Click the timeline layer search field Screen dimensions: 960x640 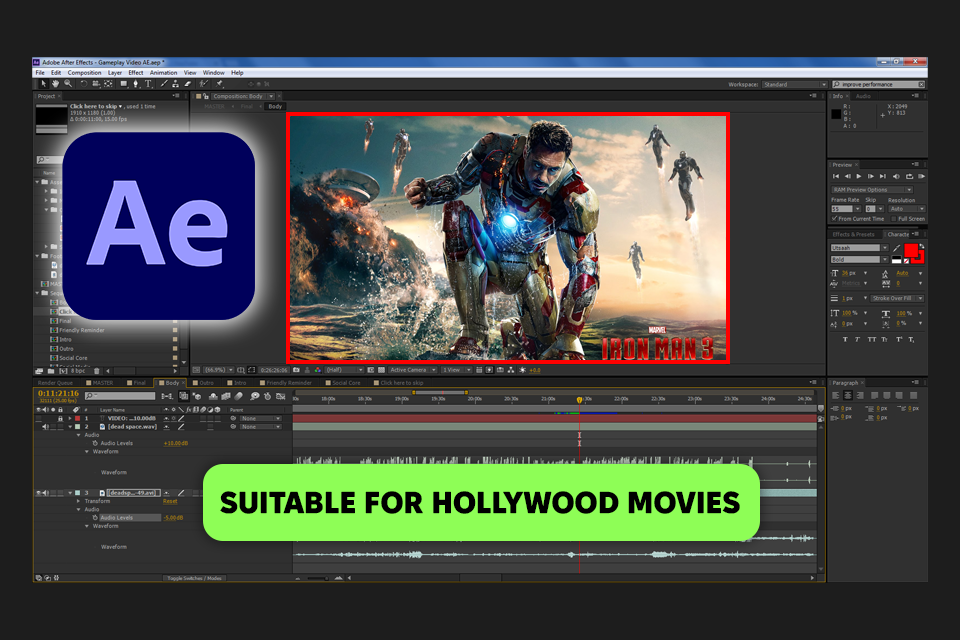(x=120, y=396)
